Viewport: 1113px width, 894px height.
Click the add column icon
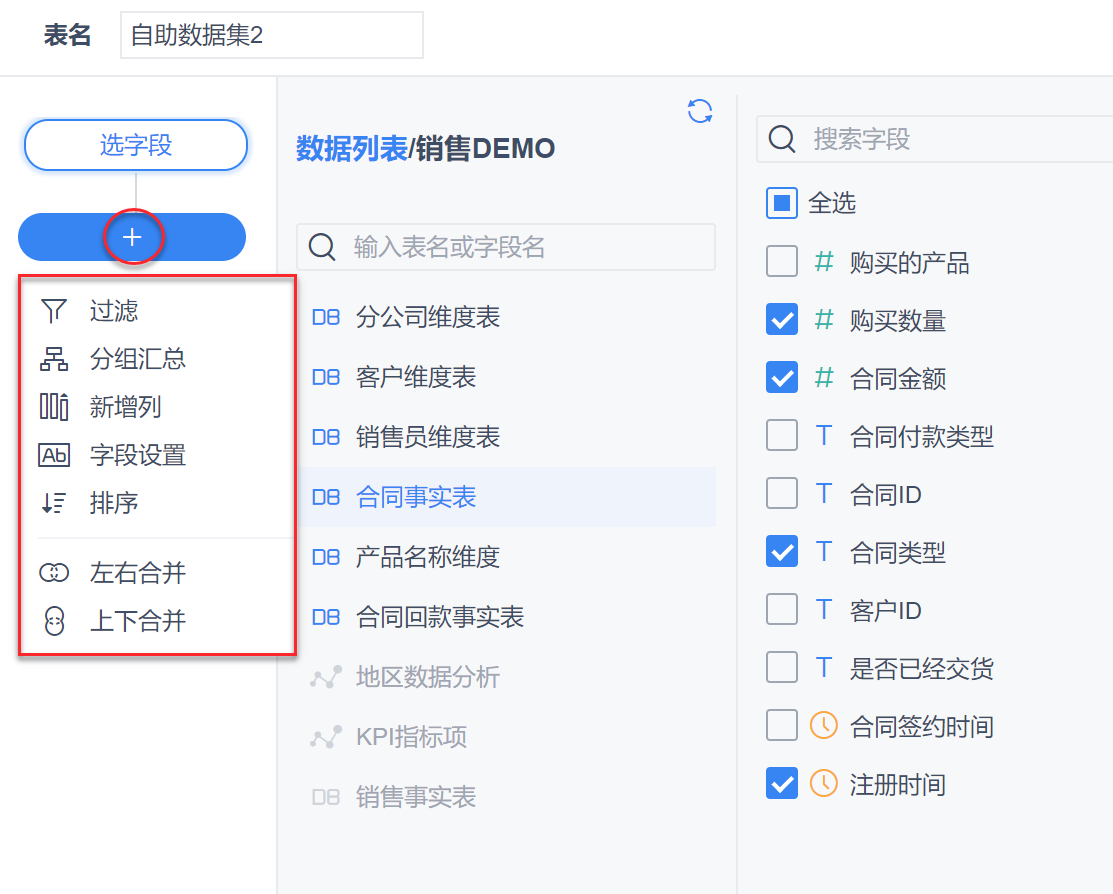click(x=54, y=407)
